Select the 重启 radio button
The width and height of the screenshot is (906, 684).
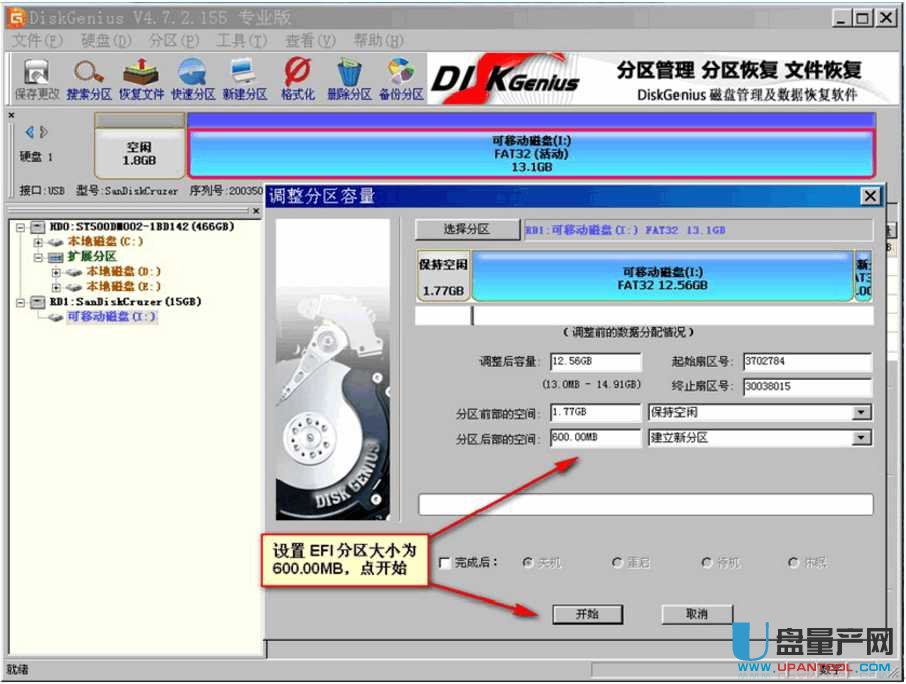pos(617,562)
